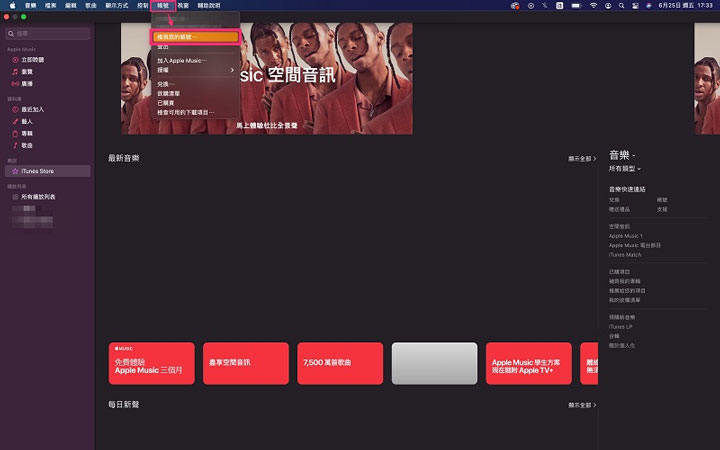Open the Apple Music 學生方案 promo card
720x450 pixels.
tap(529, 363)
